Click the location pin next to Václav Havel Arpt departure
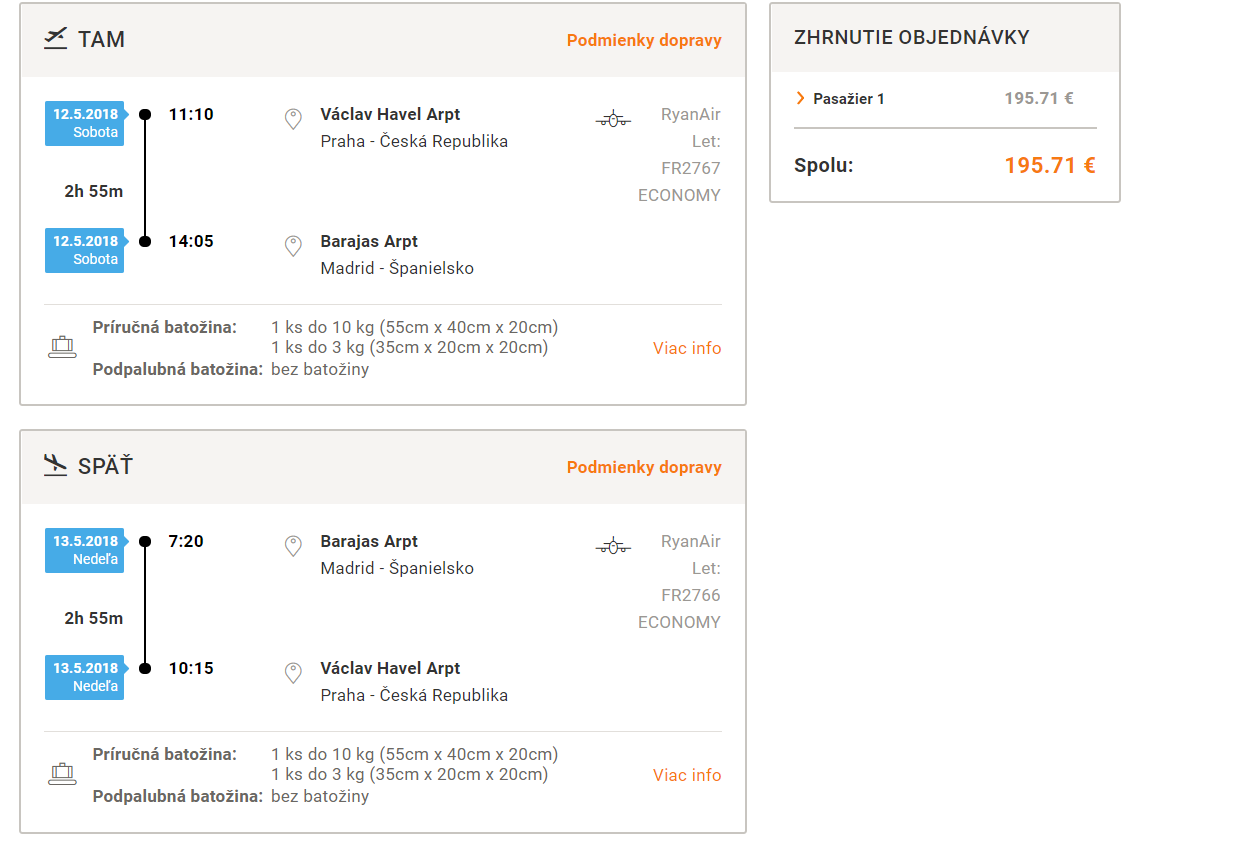 tap(293, 120)
